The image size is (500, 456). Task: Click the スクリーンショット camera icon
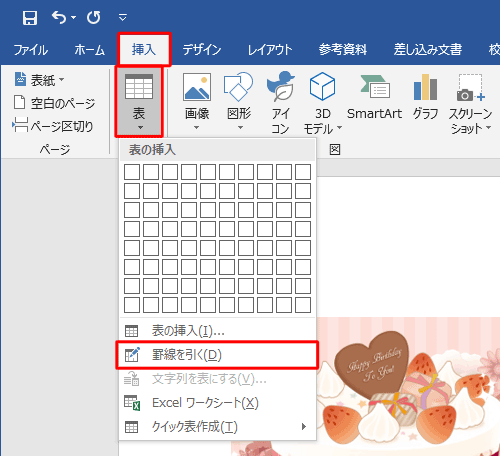click(x=470, y=87)
